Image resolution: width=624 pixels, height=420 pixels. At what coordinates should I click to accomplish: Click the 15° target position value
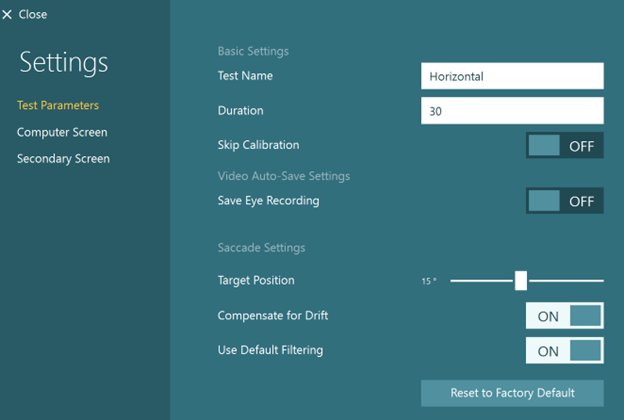(429, 281)
